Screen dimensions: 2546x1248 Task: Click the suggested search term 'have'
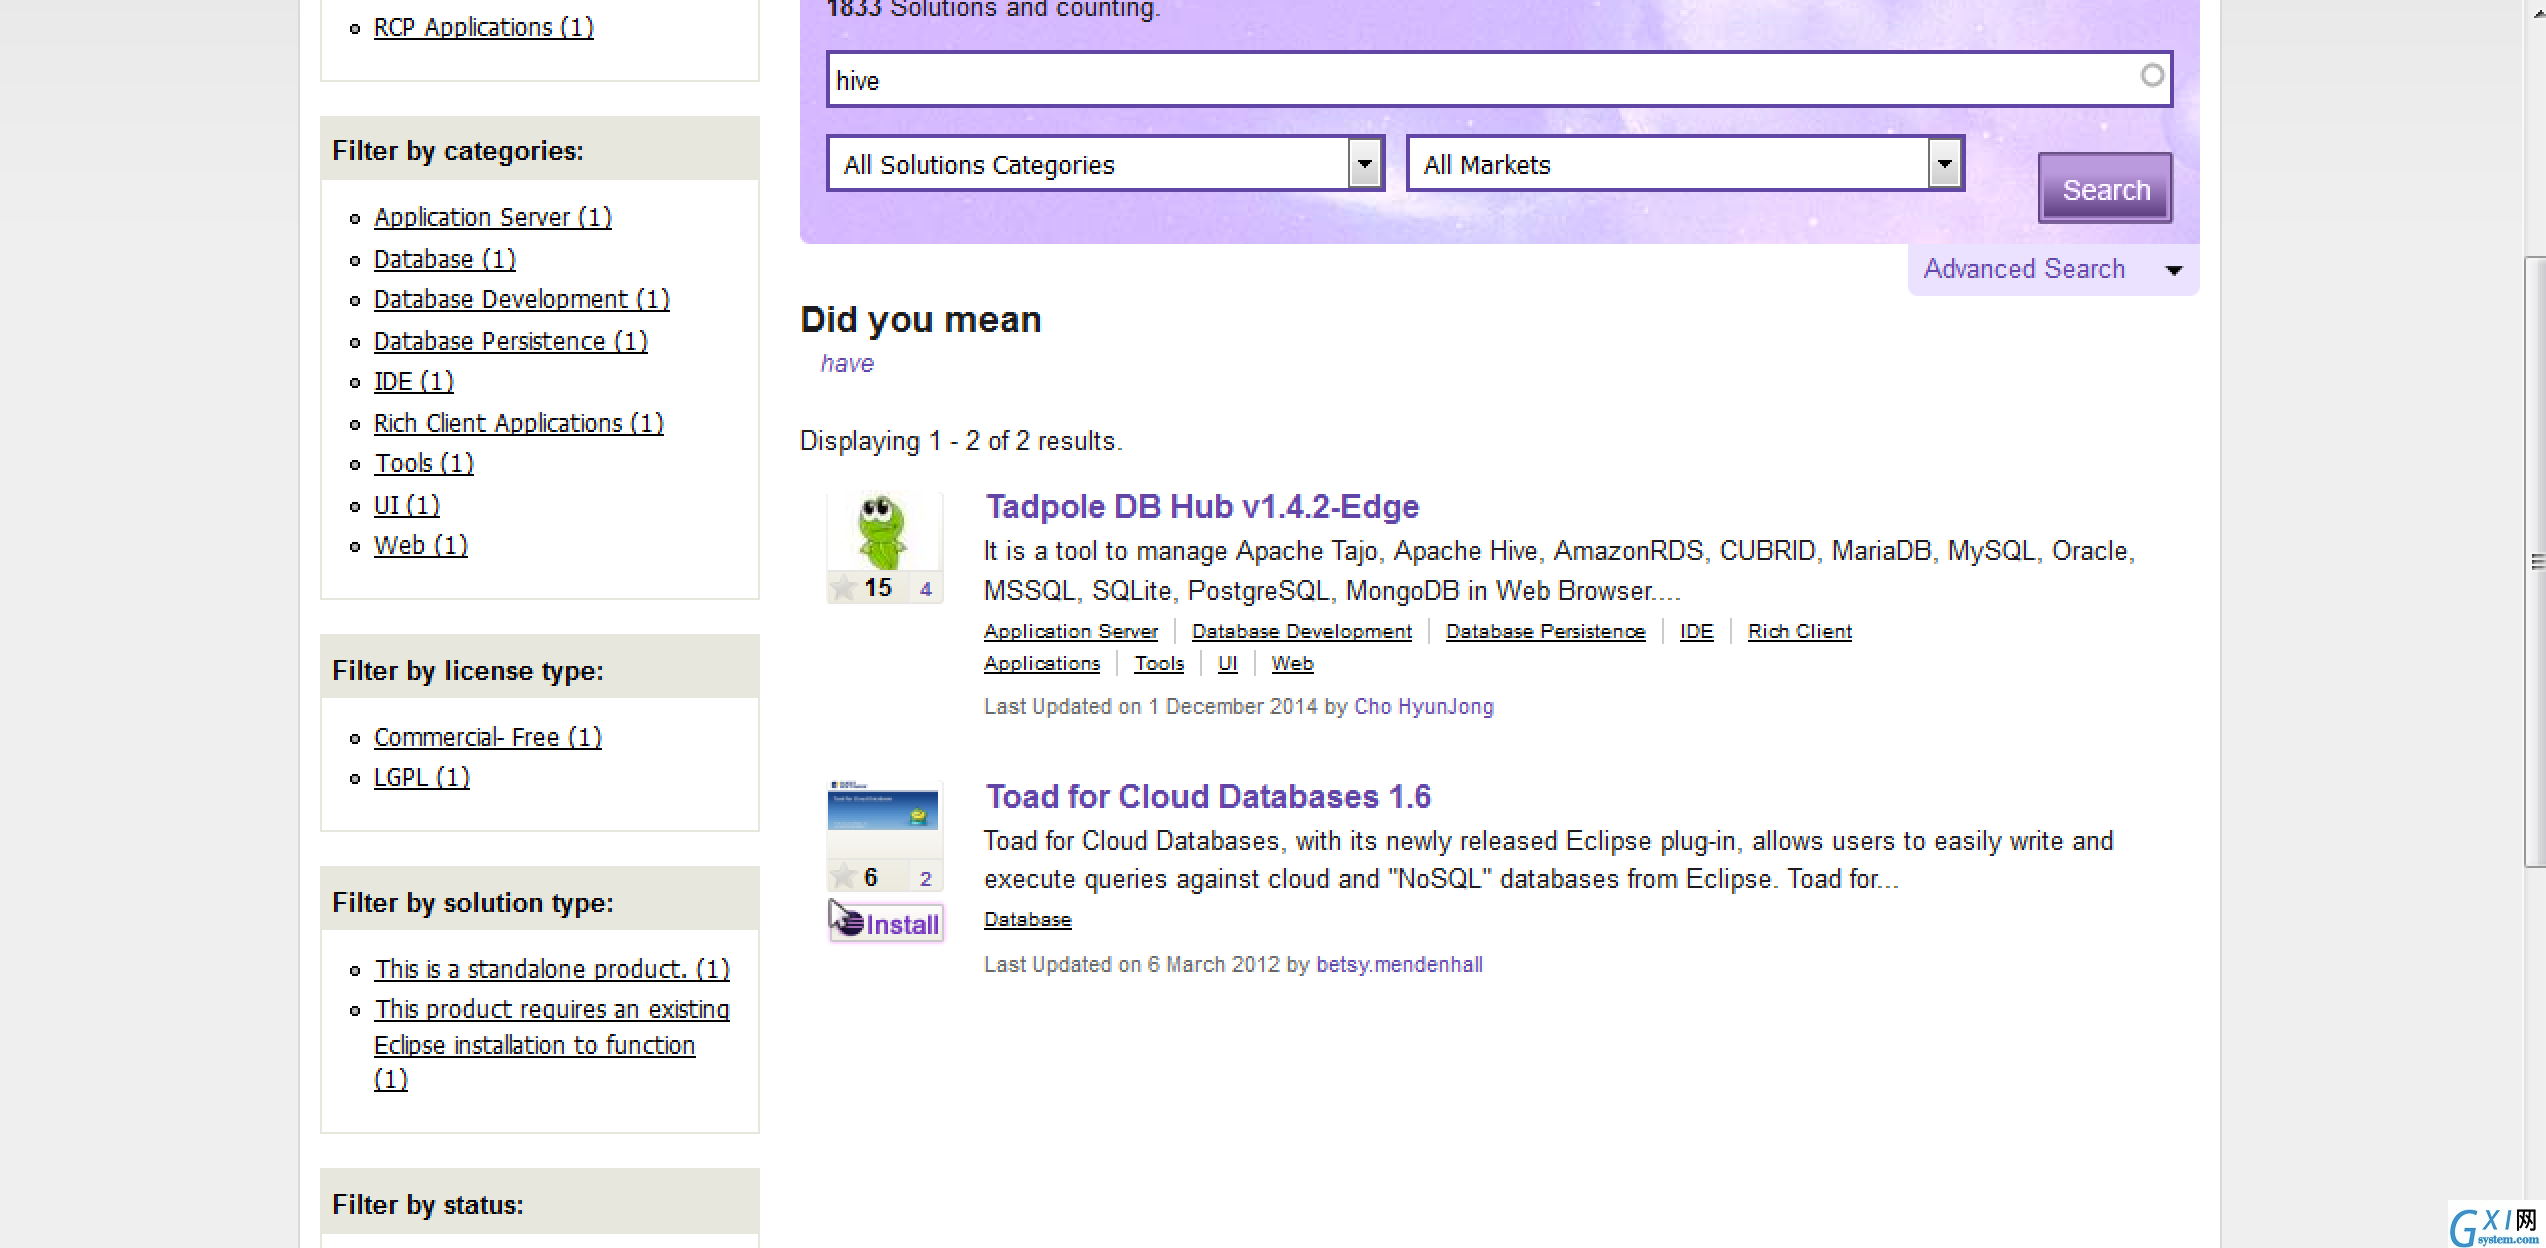pyautogui.click(x=846, y=362)
